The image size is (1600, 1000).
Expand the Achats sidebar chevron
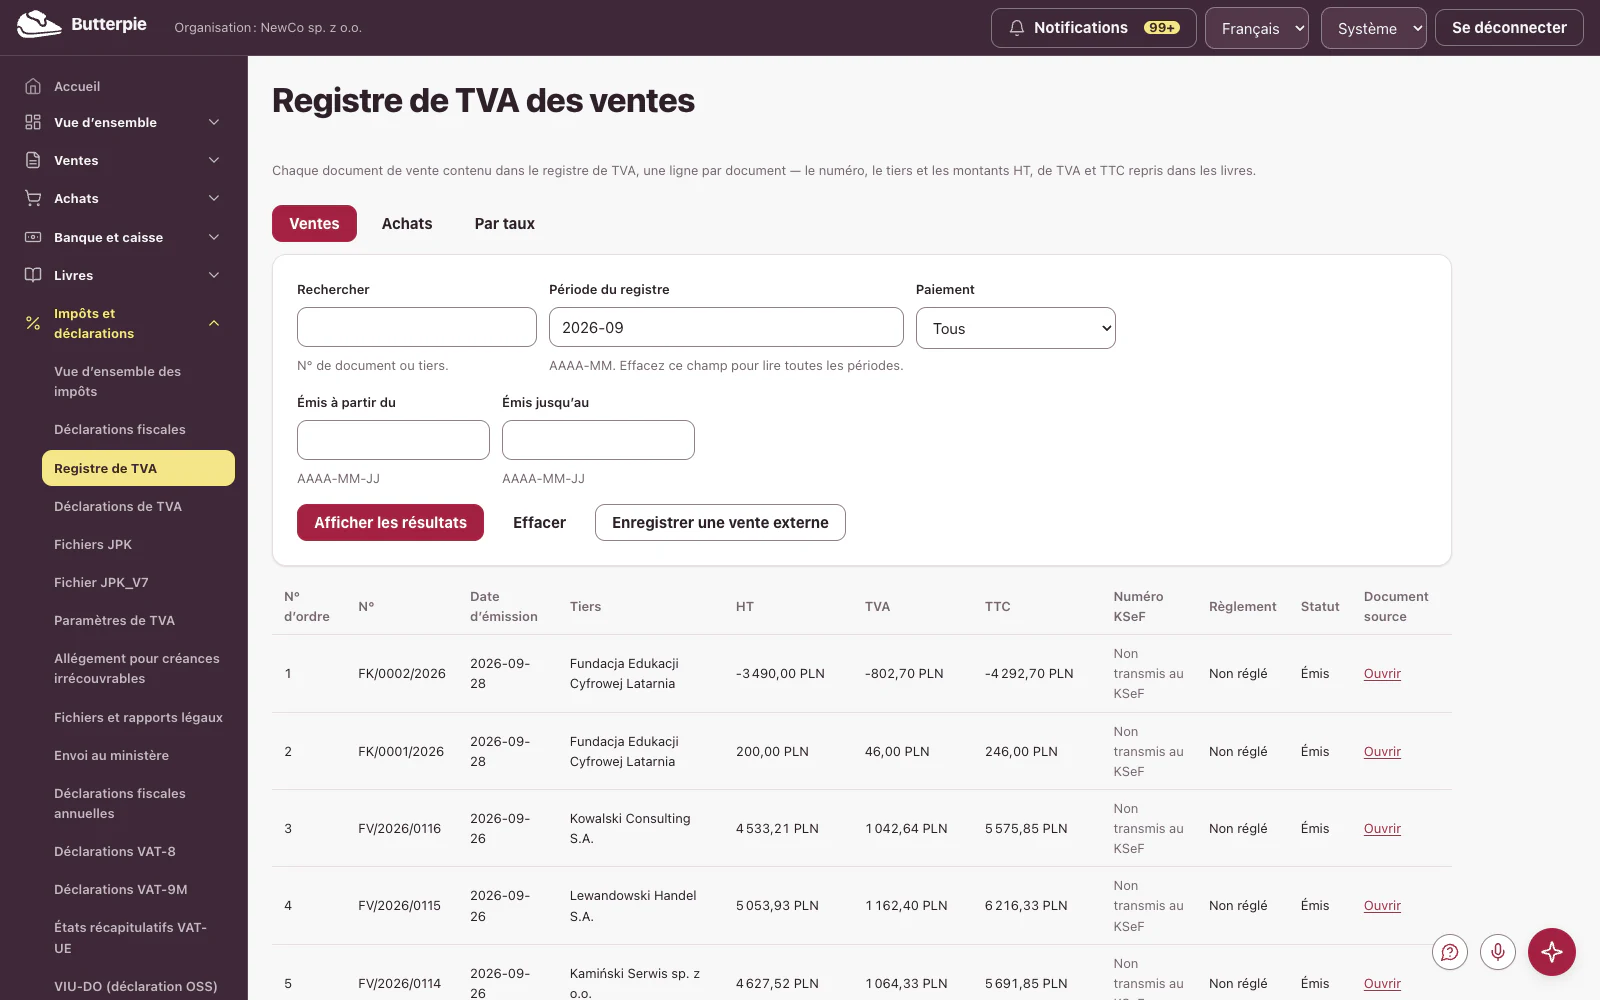click(x=214, y=198)
